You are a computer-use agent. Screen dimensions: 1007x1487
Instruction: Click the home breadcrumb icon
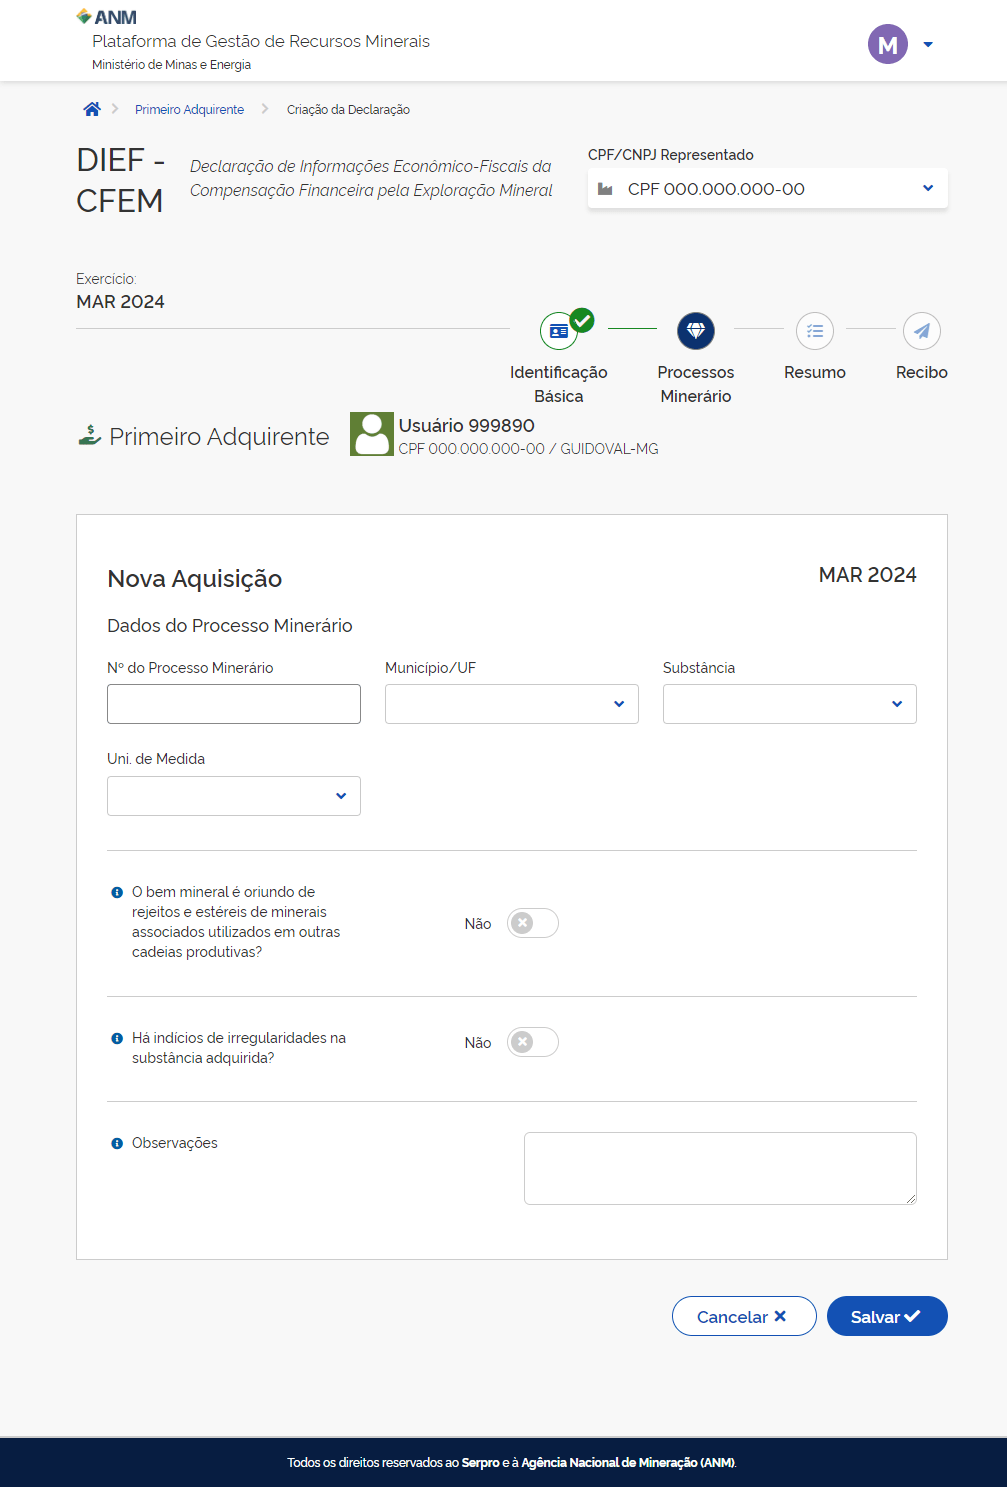point(92,109)
